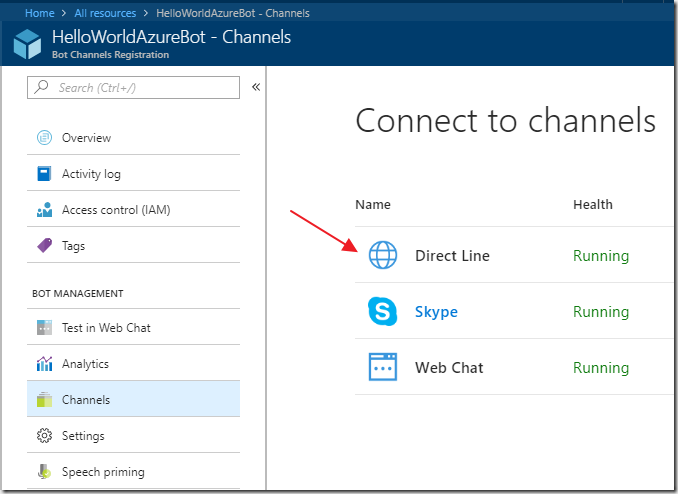The image size is (678, 494).
Task: Click the Overview icon in sidebar
Action: 44,138
